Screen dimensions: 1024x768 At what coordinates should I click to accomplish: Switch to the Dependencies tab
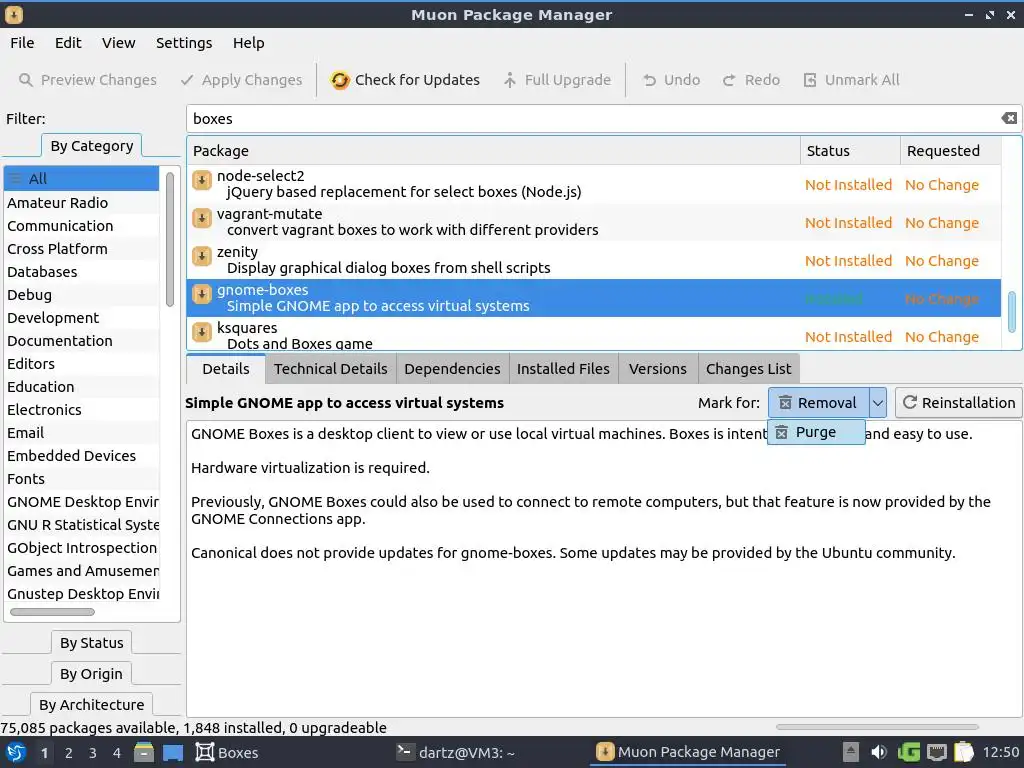coord(452,369)
